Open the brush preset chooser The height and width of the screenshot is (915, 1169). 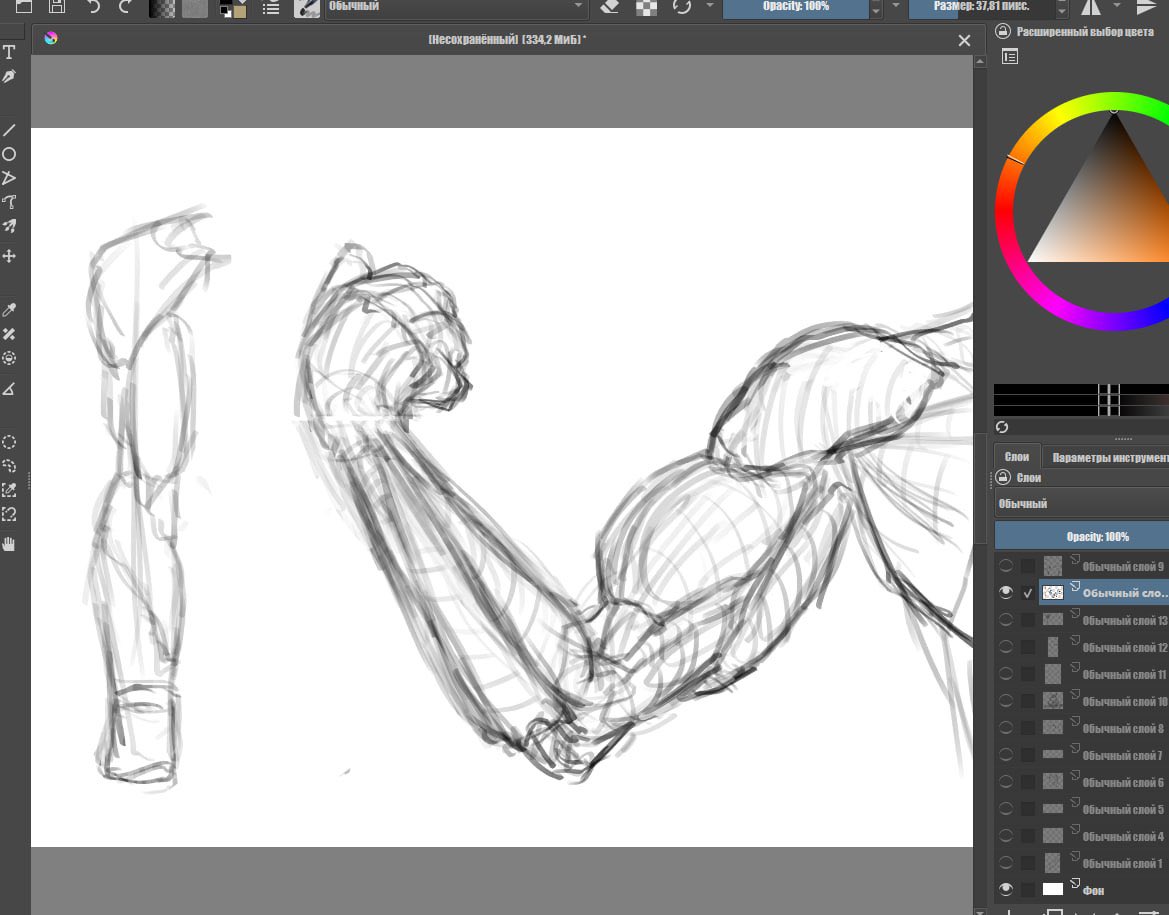pyautogui.click(x=306, y=7)
